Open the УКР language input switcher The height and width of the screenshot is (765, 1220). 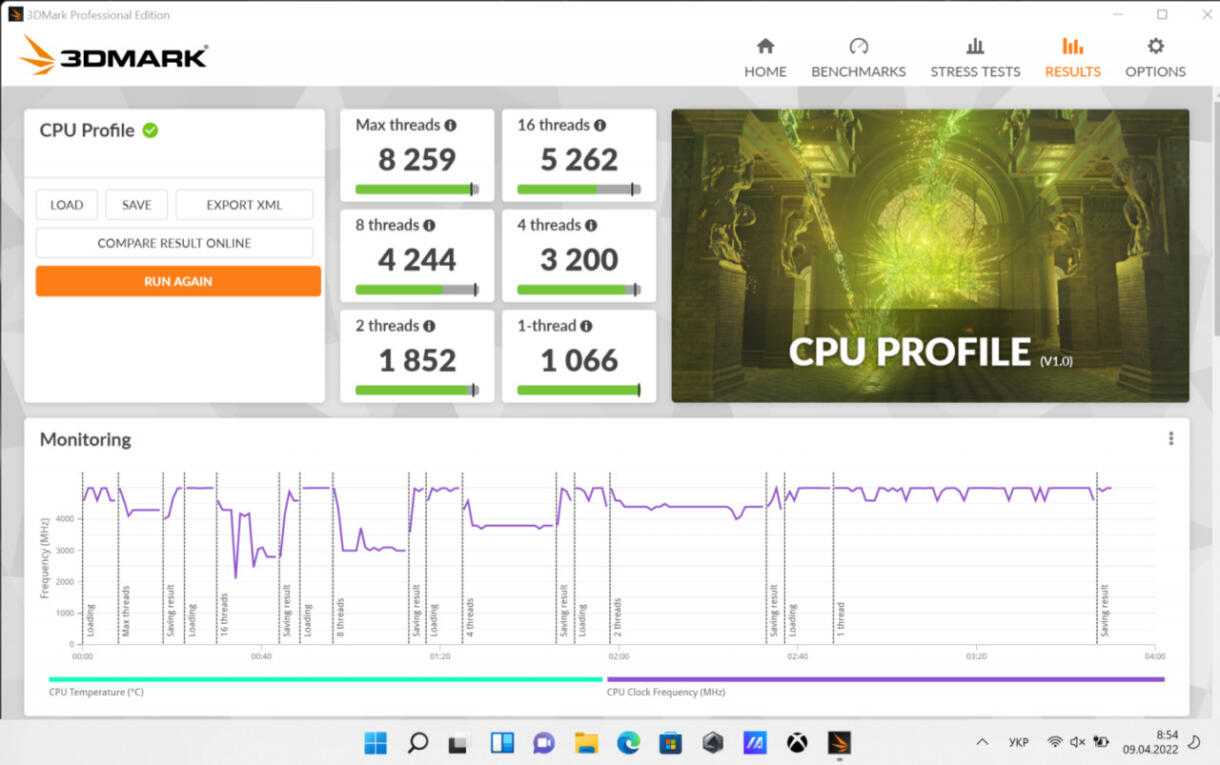1018,742
